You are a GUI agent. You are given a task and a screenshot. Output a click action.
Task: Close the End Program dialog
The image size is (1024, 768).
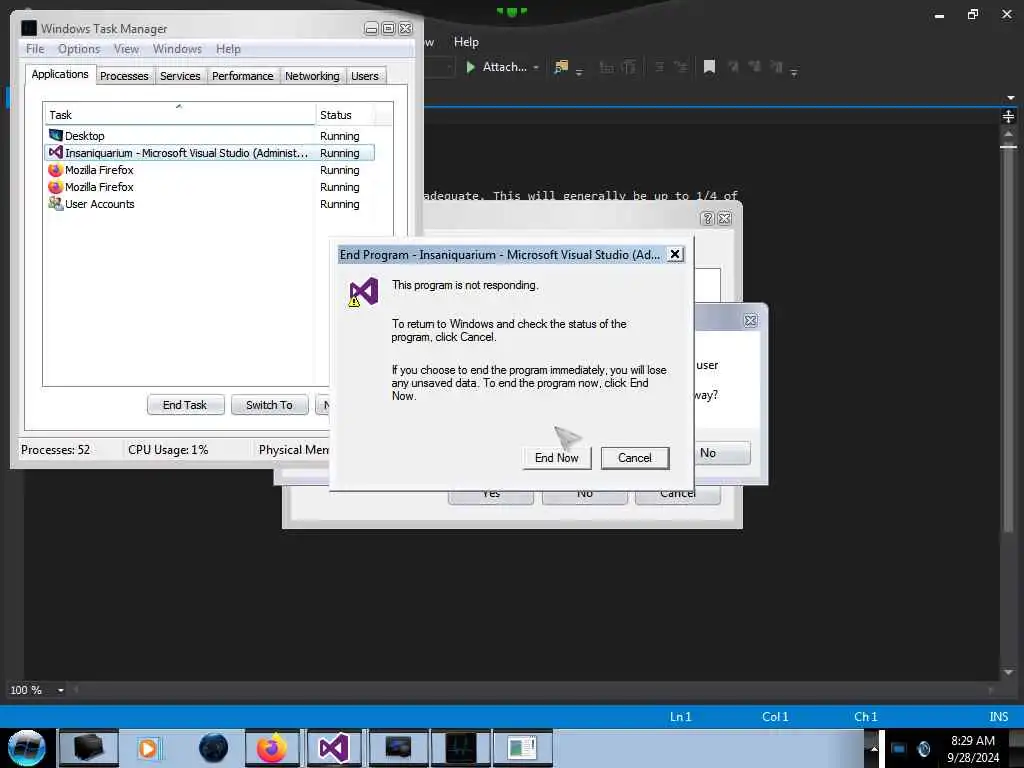(x=675, y=254)
